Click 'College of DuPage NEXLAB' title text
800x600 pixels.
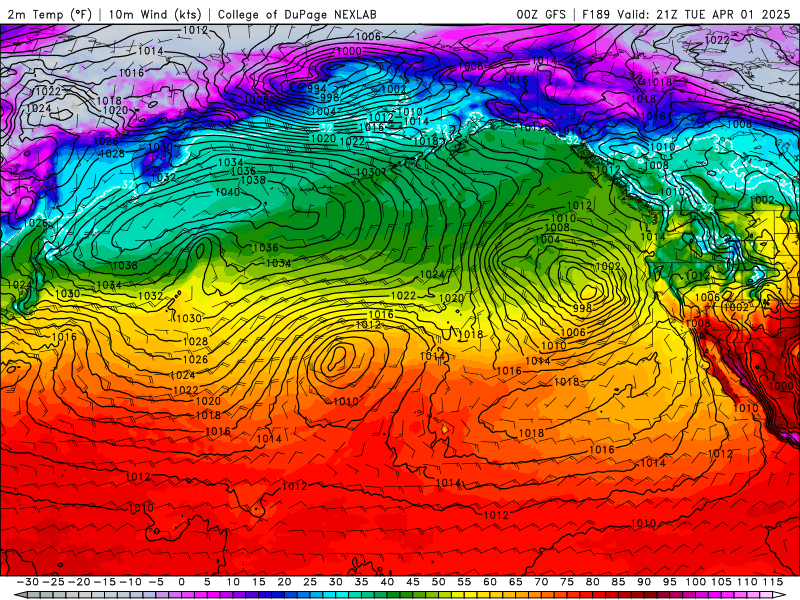pyautogui.click(x=297, y=14)
